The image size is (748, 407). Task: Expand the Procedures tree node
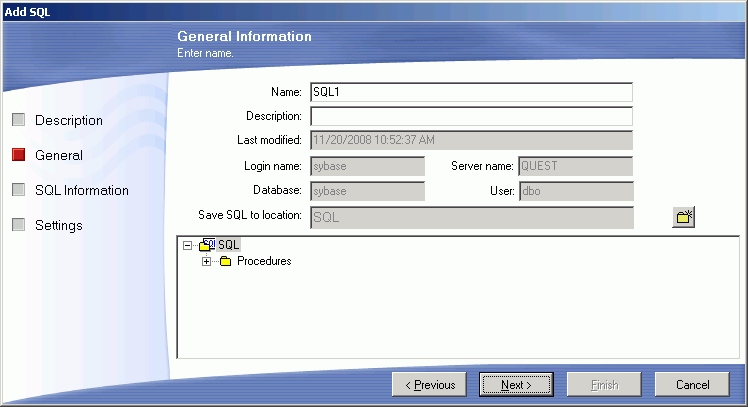pos(206,261)
